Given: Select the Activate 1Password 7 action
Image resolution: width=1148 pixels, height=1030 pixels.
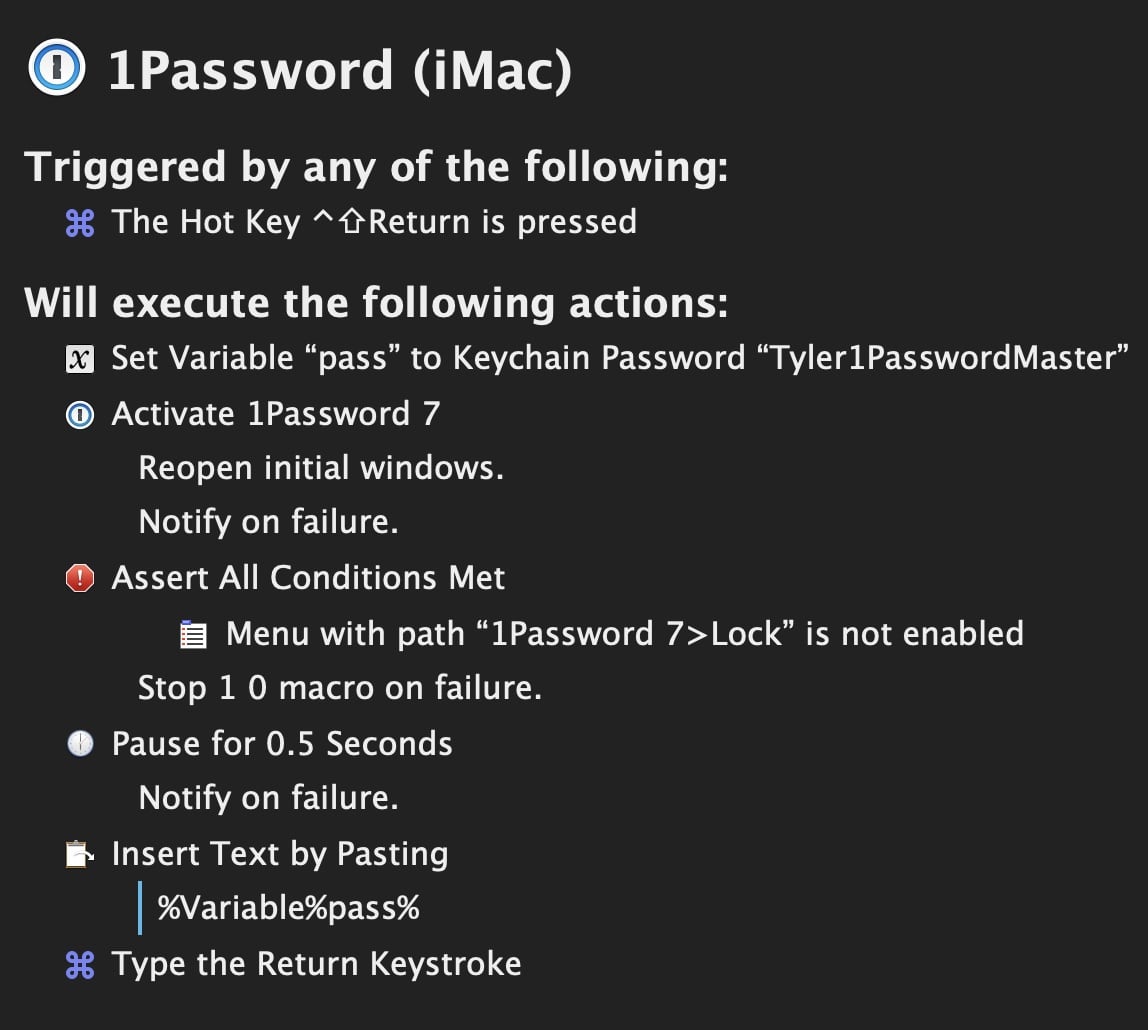Looking at the screenshot, I should [276, 414].
